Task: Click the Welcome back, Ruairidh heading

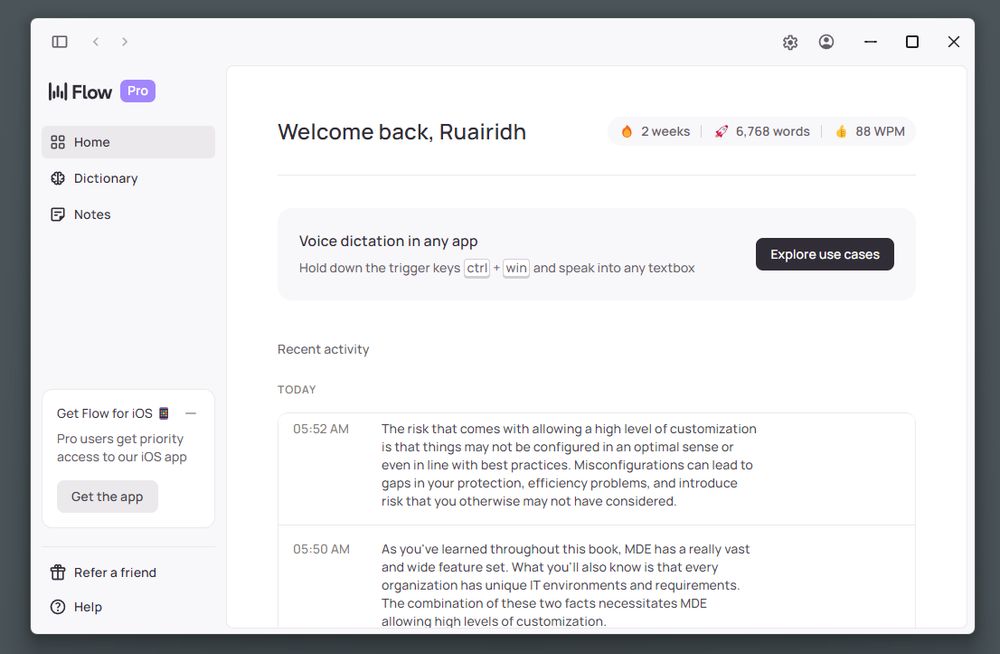Action: coord(402,131)
